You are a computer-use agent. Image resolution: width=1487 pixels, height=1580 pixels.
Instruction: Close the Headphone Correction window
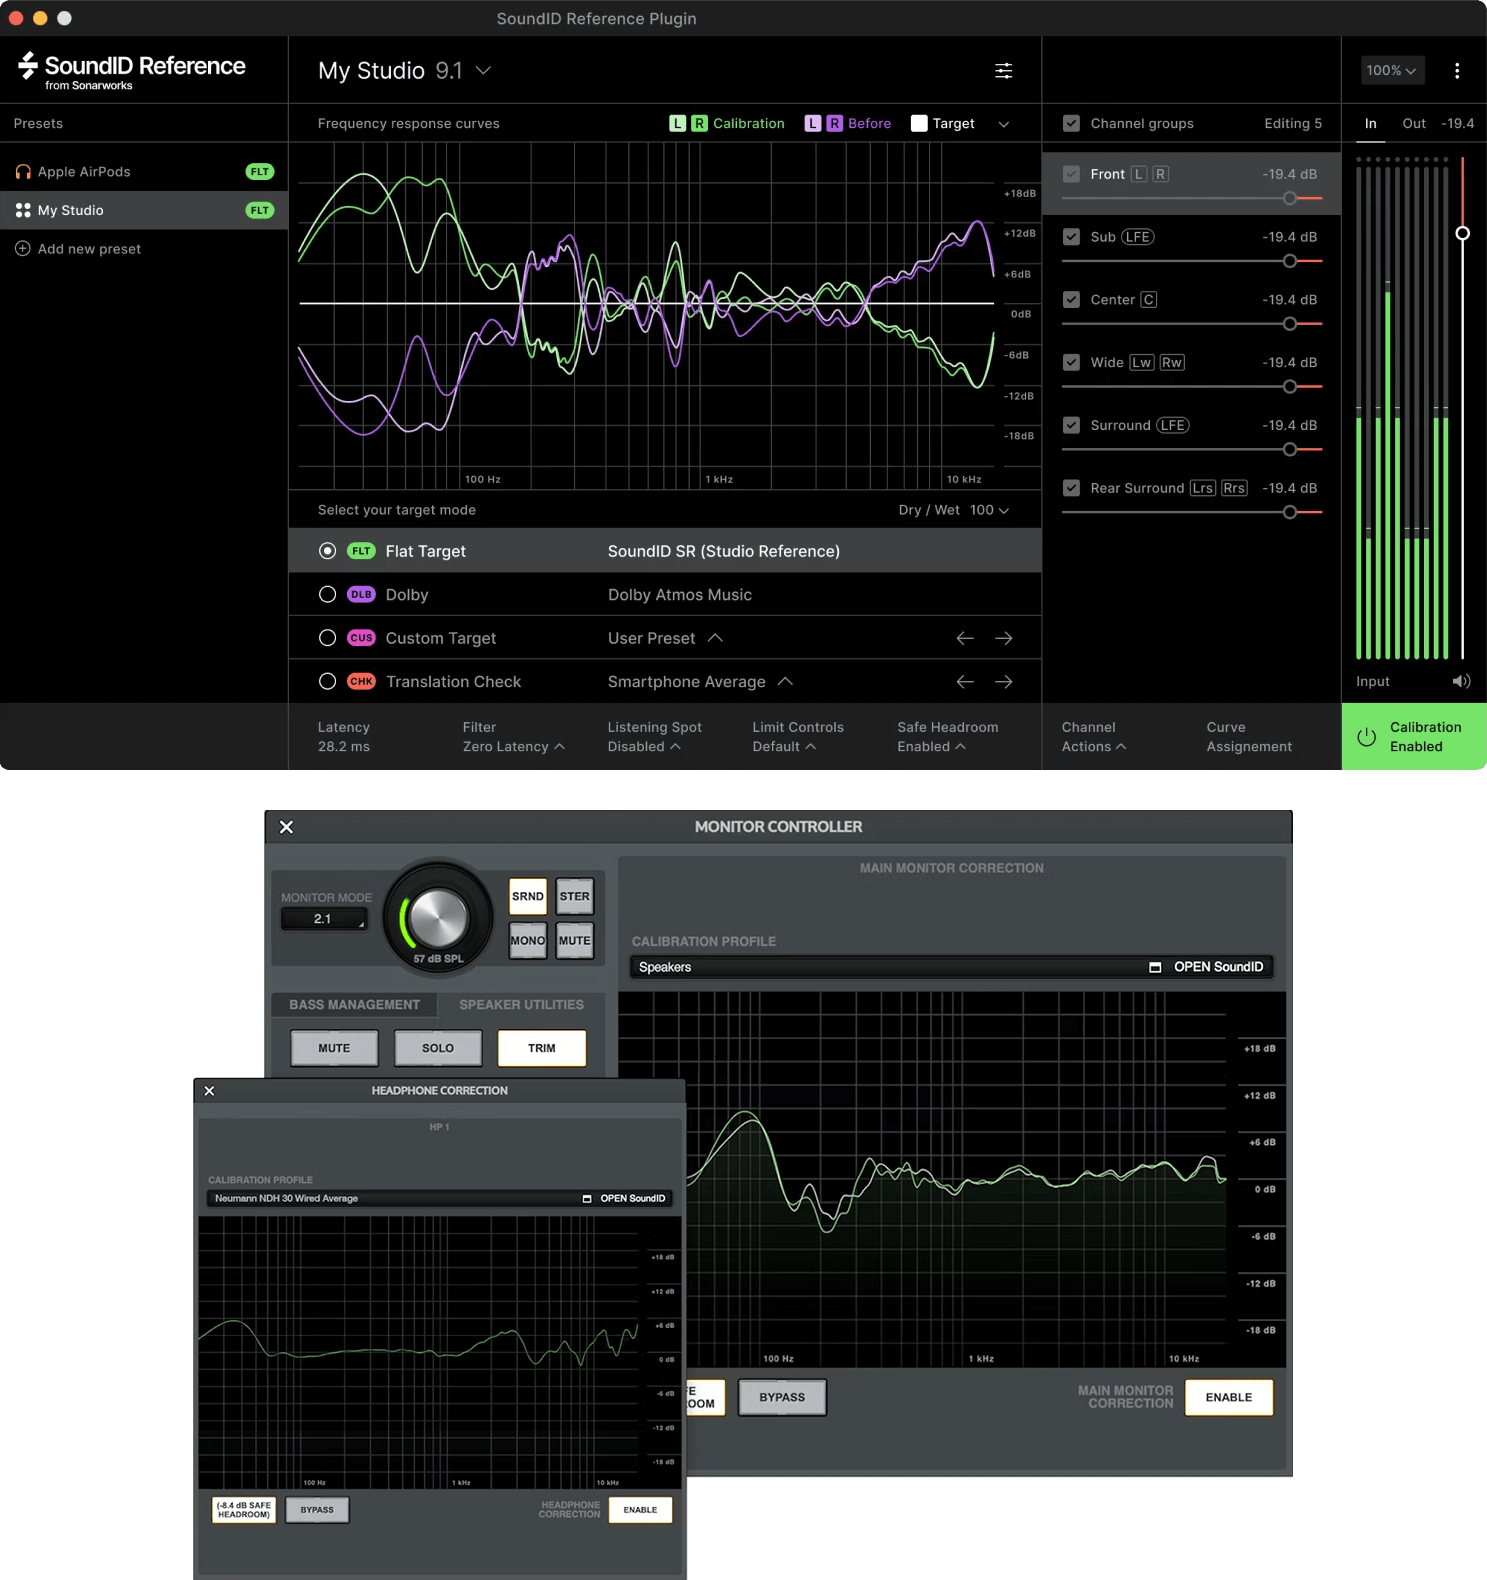coord(209,1091)
